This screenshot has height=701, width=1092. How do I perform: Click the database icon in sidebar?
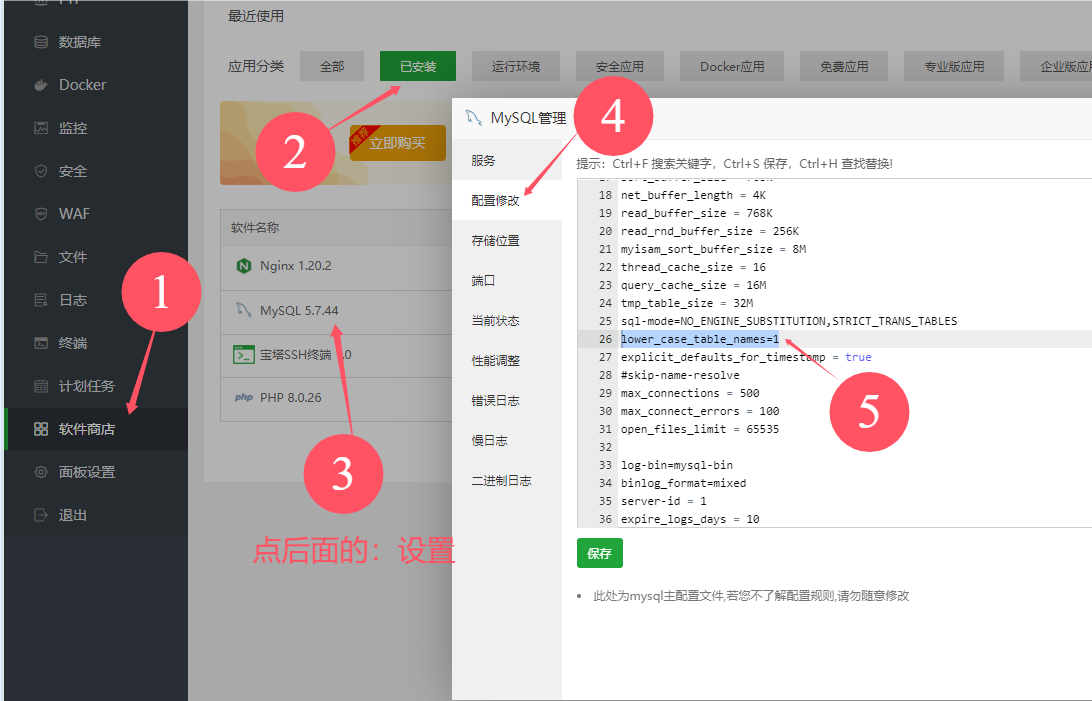coord(41,42)
